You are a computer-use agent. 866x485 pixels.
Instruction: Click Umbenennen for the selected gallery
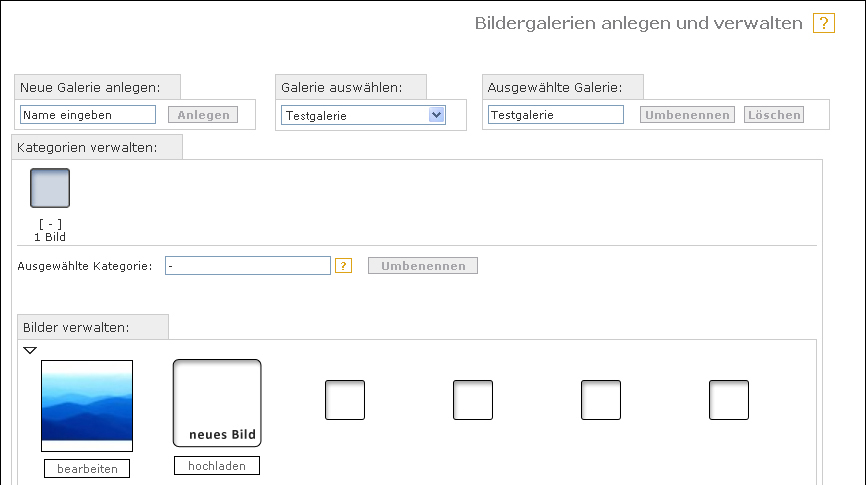[687, 115]
